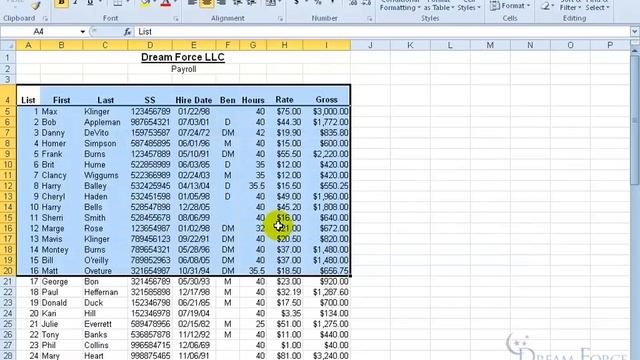The width and height of the screenshot is (640, 360).
Task: Select hire date 11/12/92 cell
Action: pyautogui.click(x=193, y=335)
